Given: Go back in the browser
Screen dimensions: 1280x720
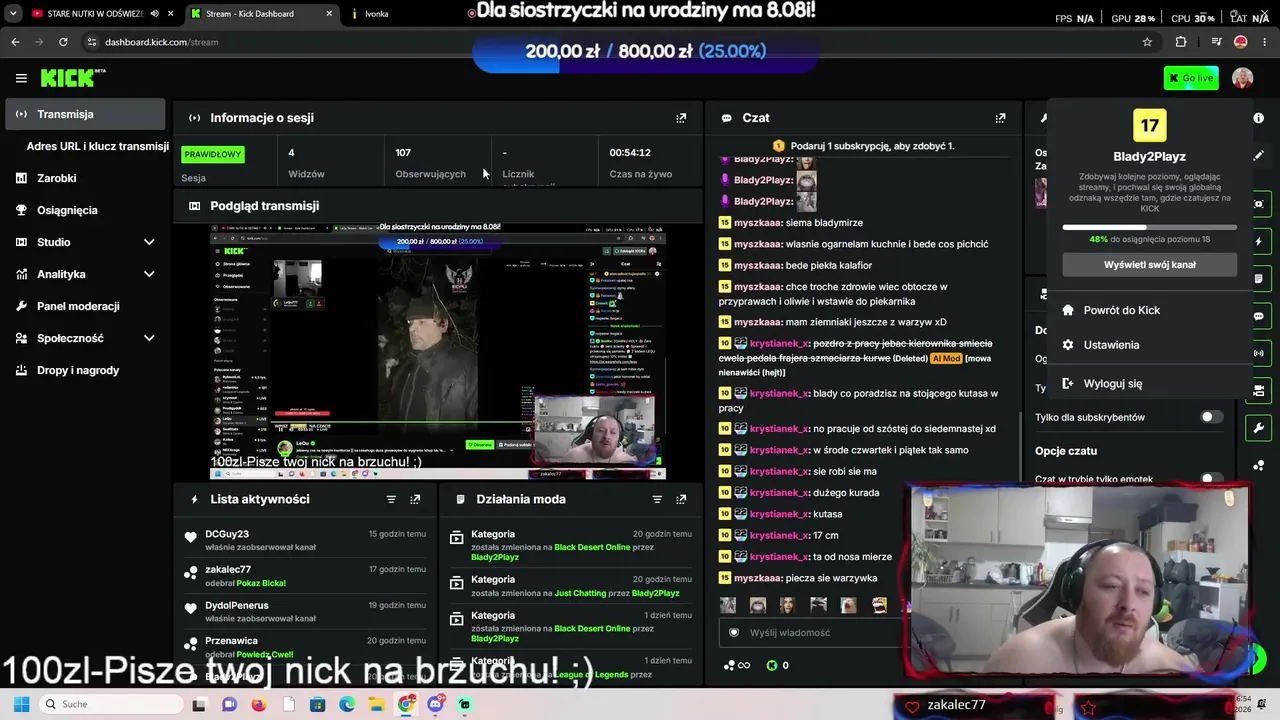Looking at the screenshot, I should (15, 42).
